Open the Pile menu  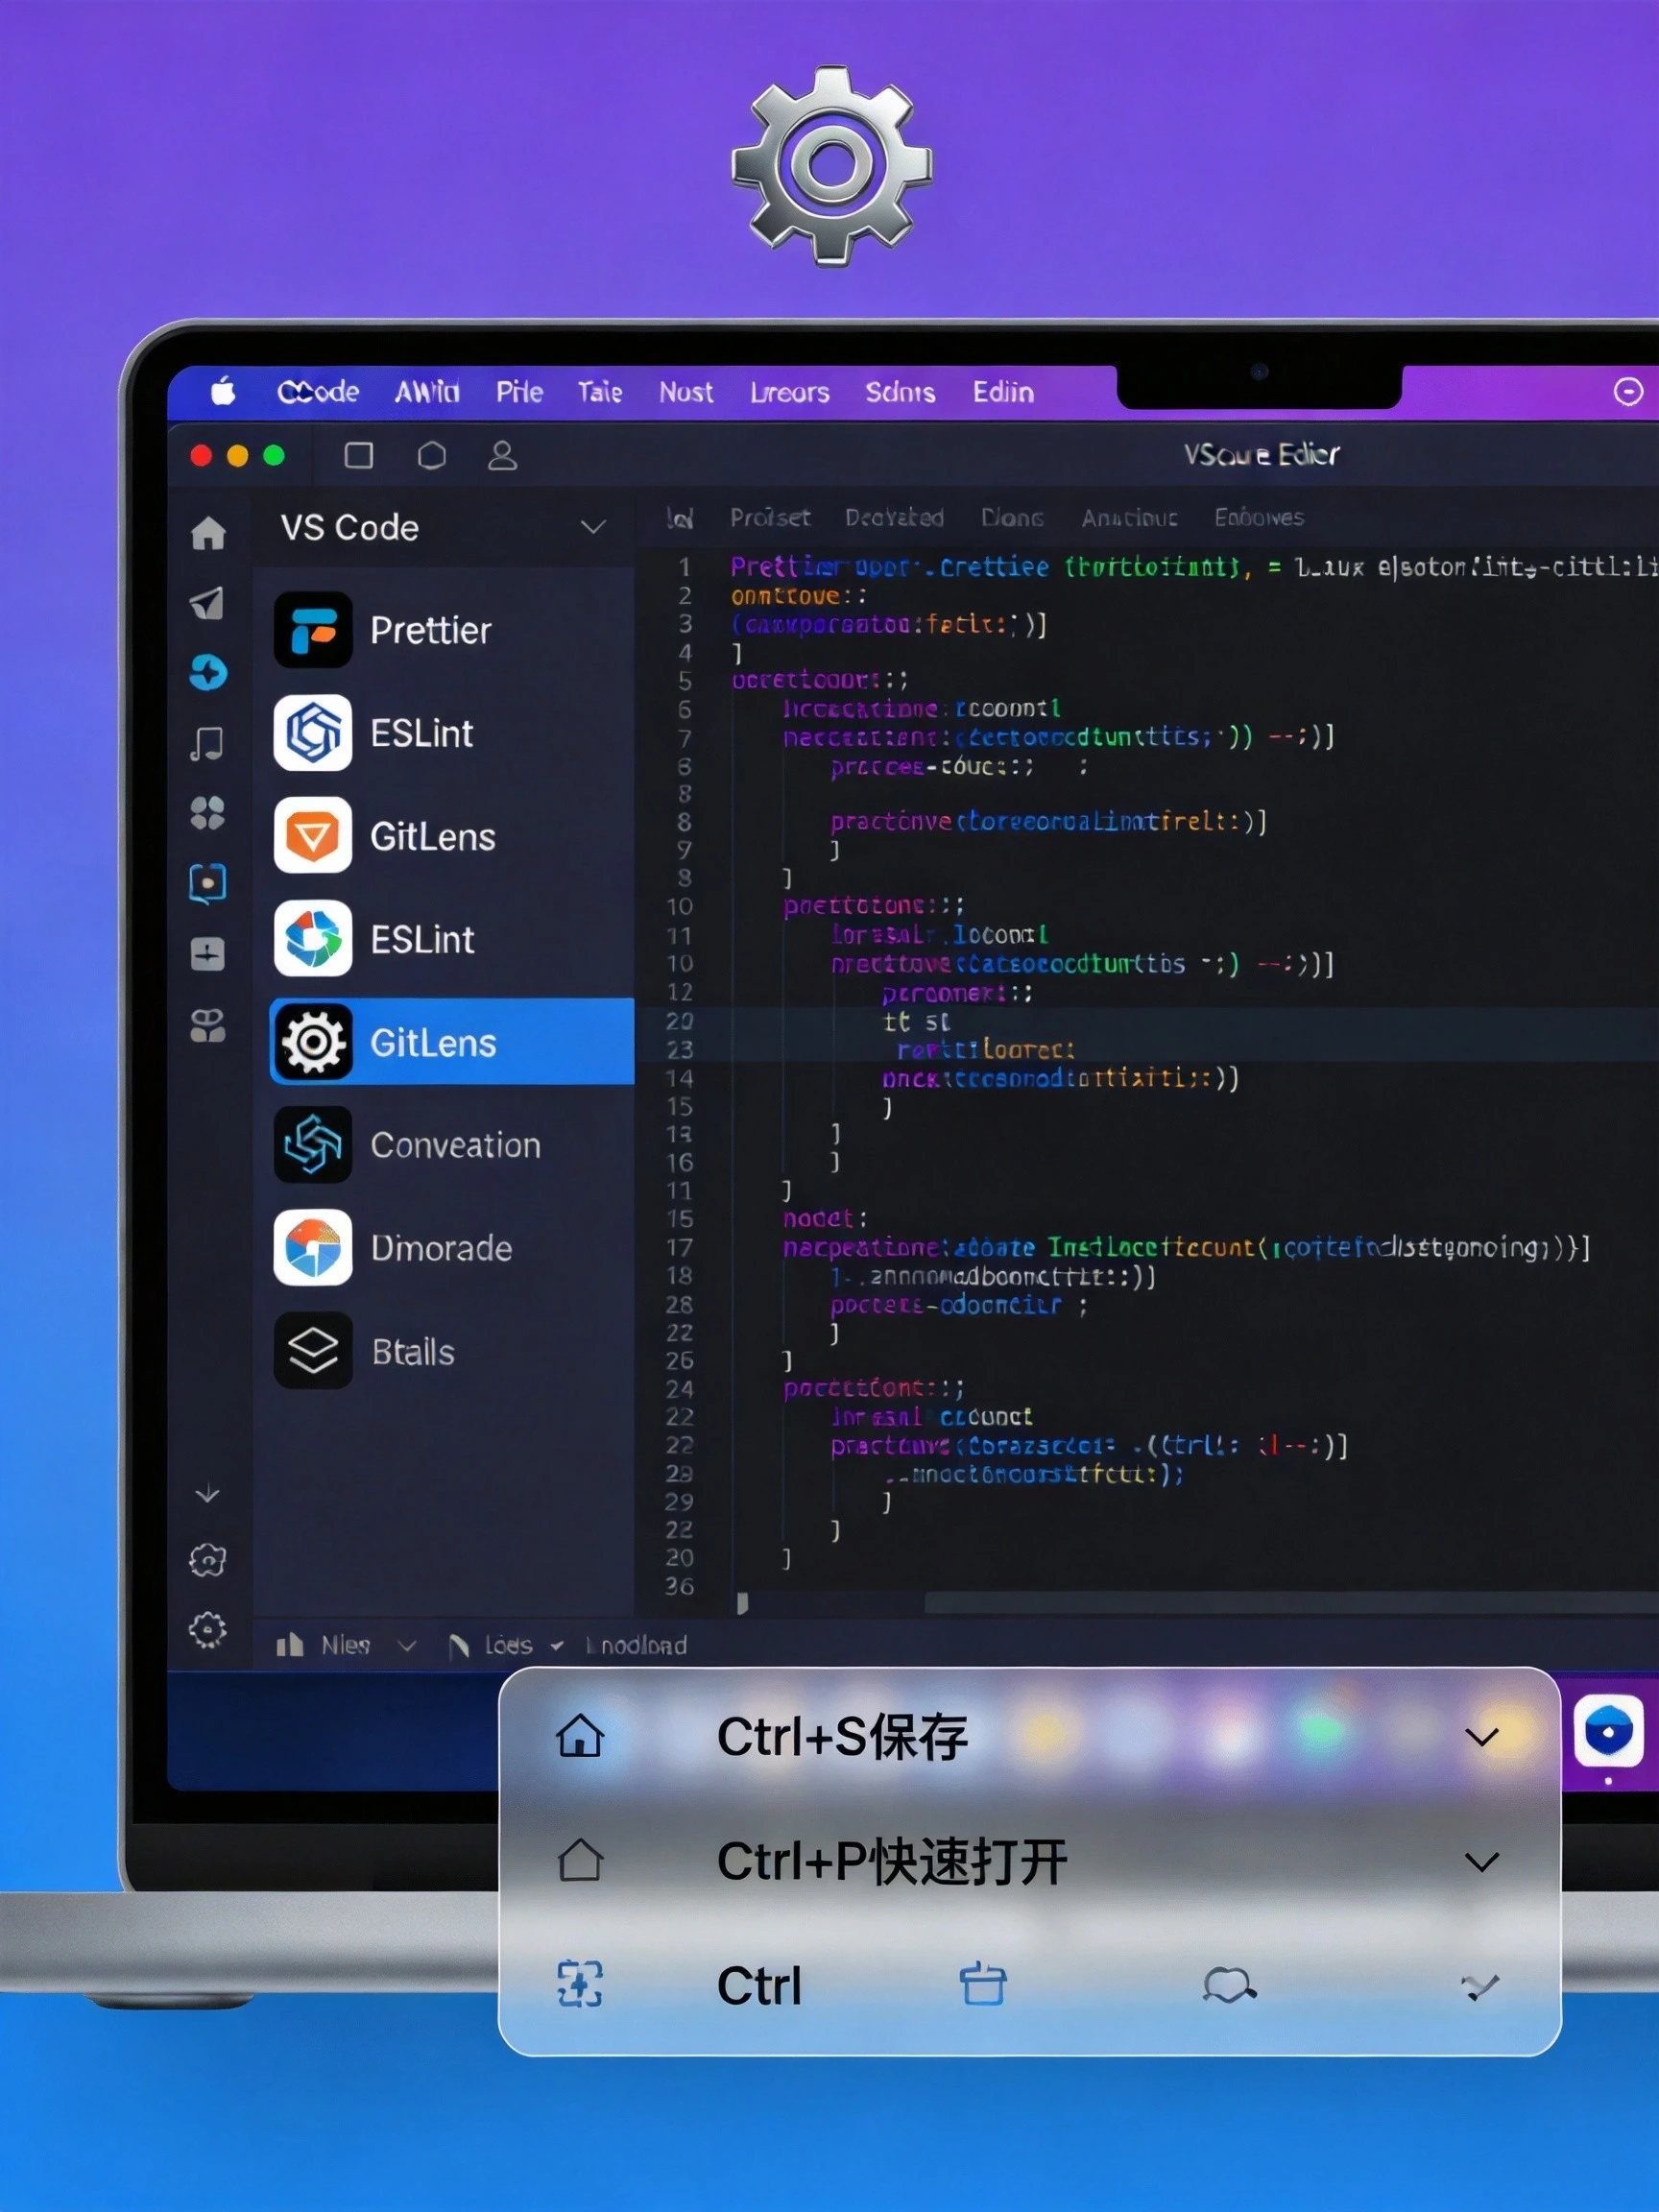click(x=519, y=391)
